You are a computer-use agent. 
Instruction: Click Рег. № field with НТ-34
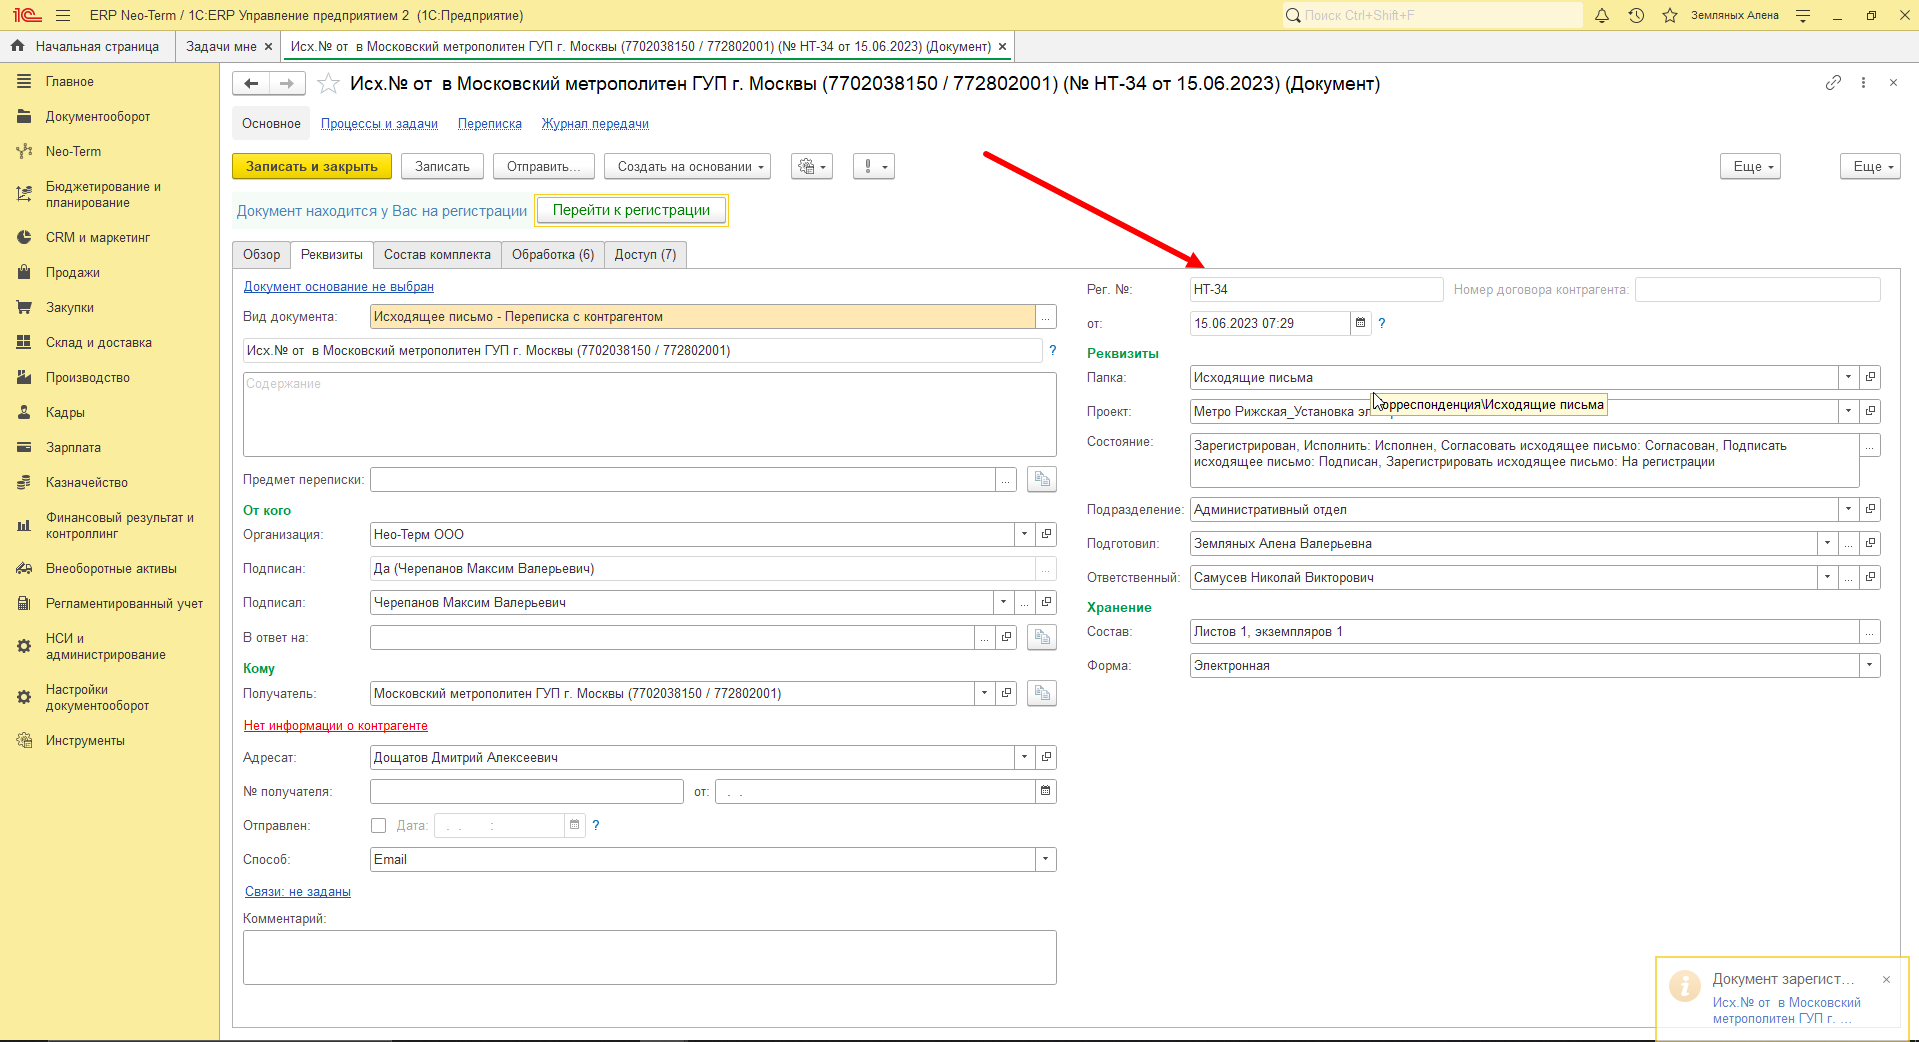1316,289
